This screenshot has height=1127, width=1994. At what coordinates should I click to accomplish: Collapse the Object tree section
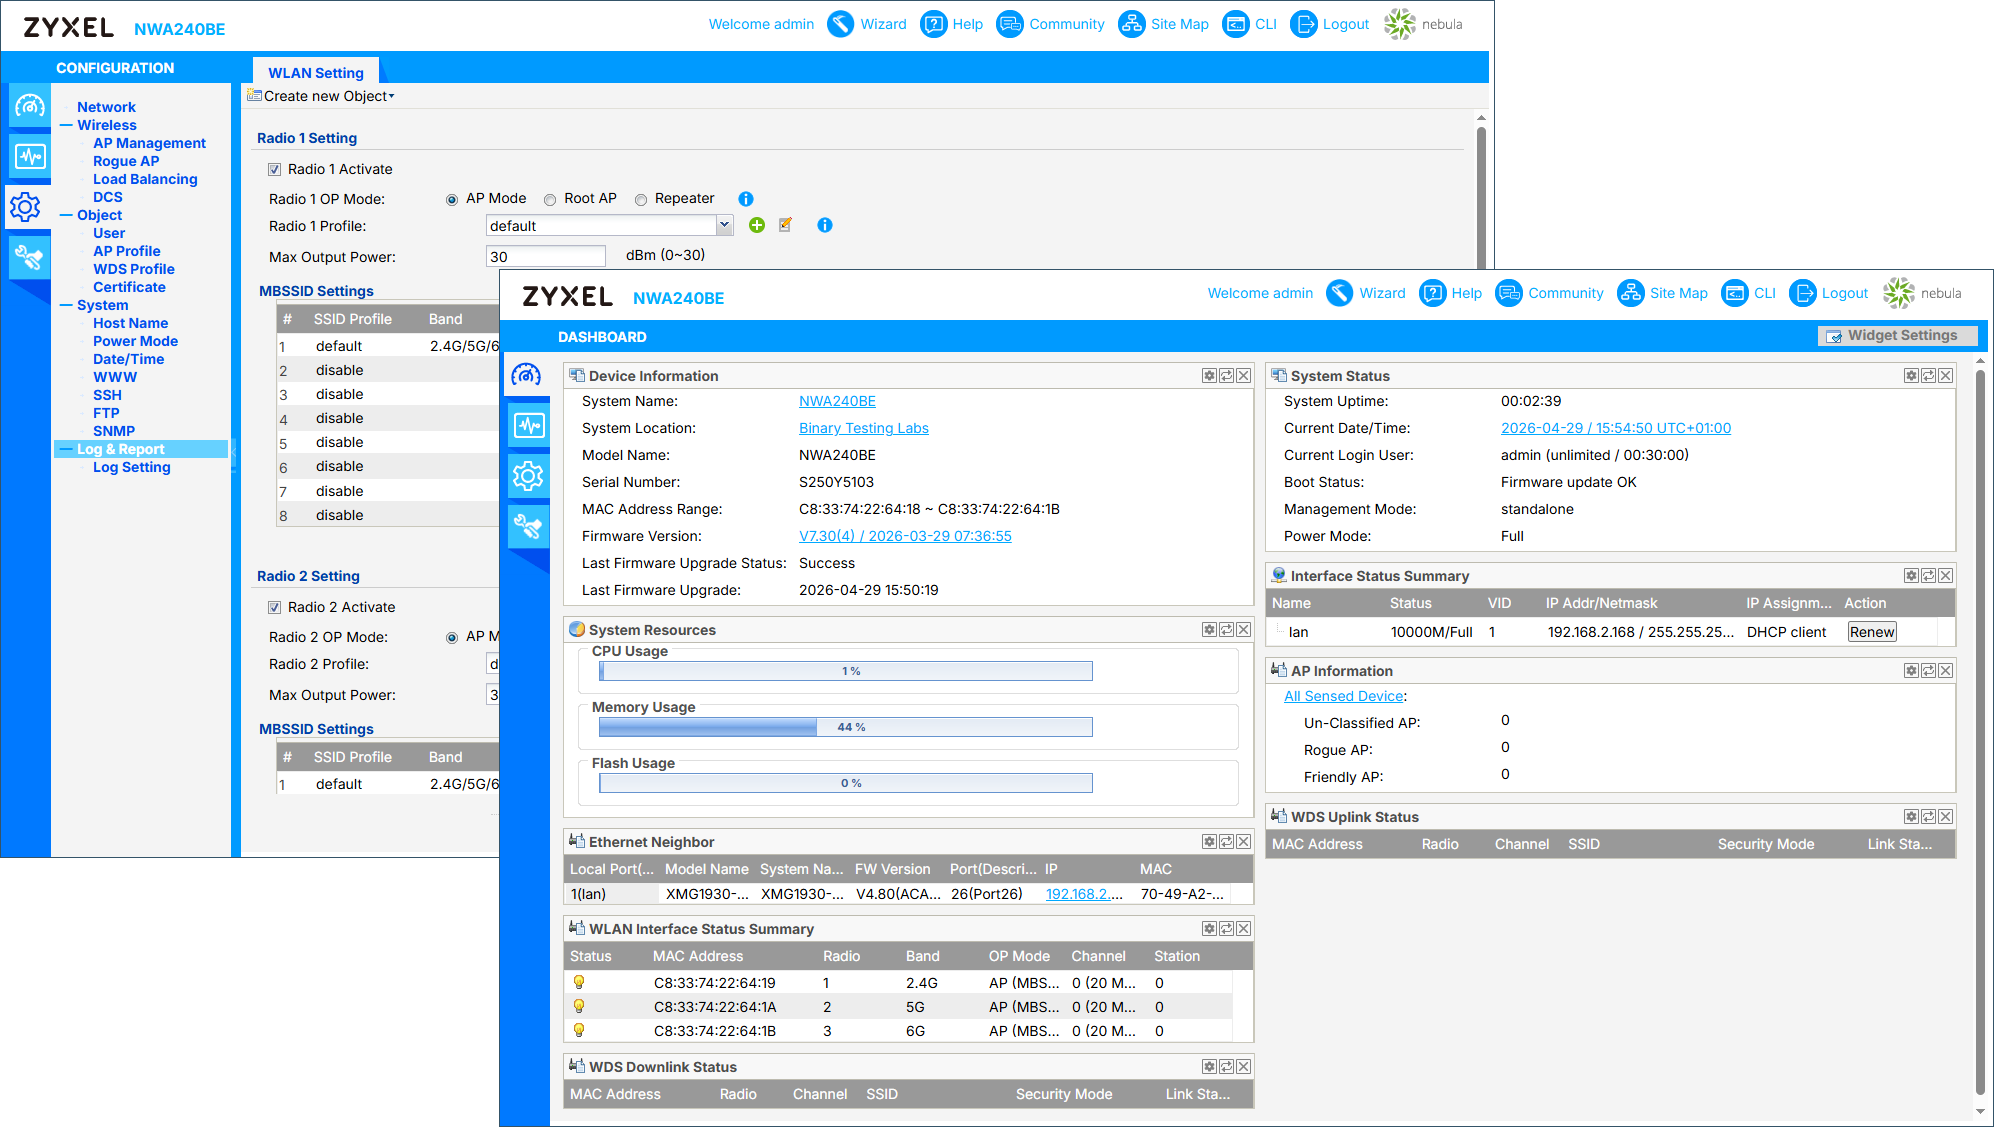(x=67, y=216)
